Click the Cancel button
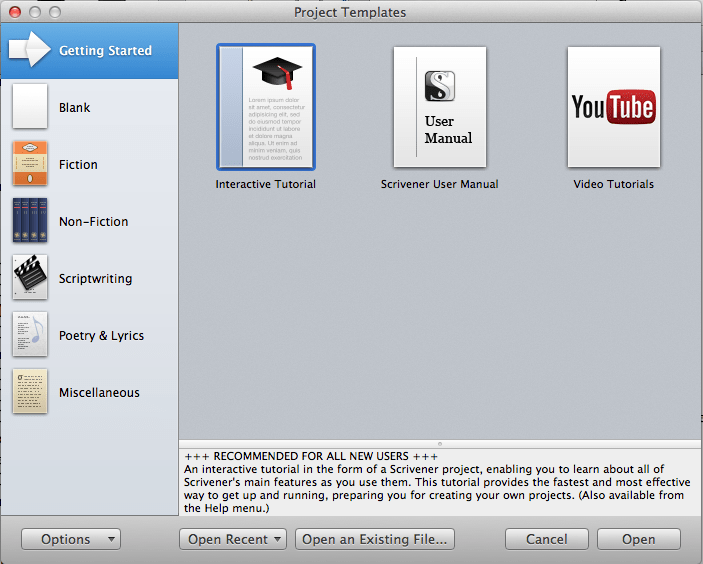This screenshot has width=703, height=564. tap(547, 539)
